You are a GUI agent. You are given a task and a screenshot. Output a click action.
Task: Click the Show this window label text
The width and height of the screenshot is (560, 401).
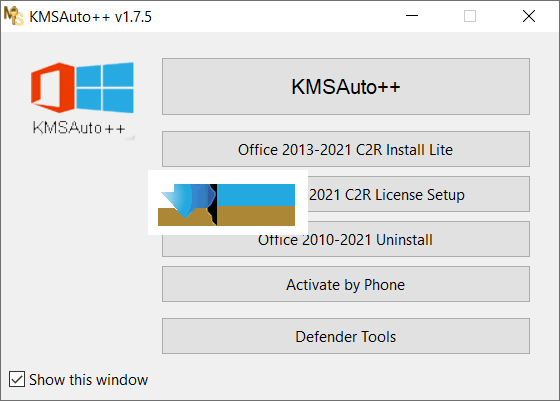(88, 380)
